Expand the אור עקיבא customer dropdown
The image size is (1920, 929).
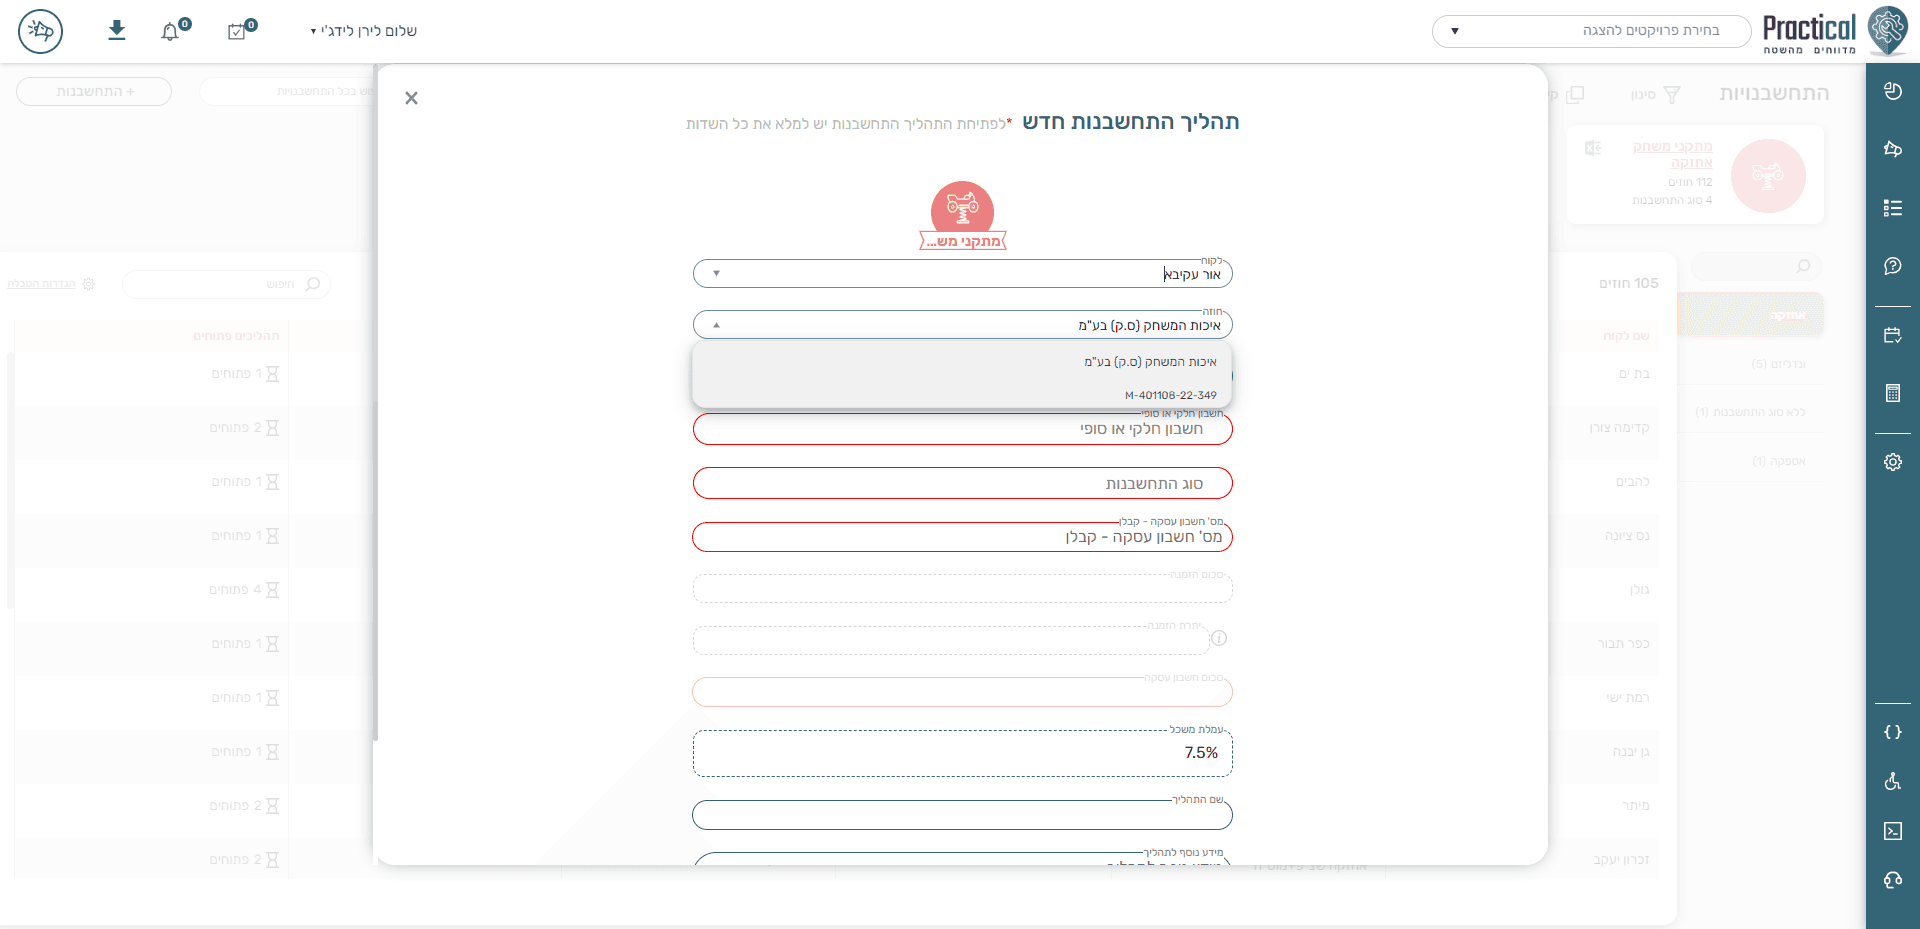716,274
